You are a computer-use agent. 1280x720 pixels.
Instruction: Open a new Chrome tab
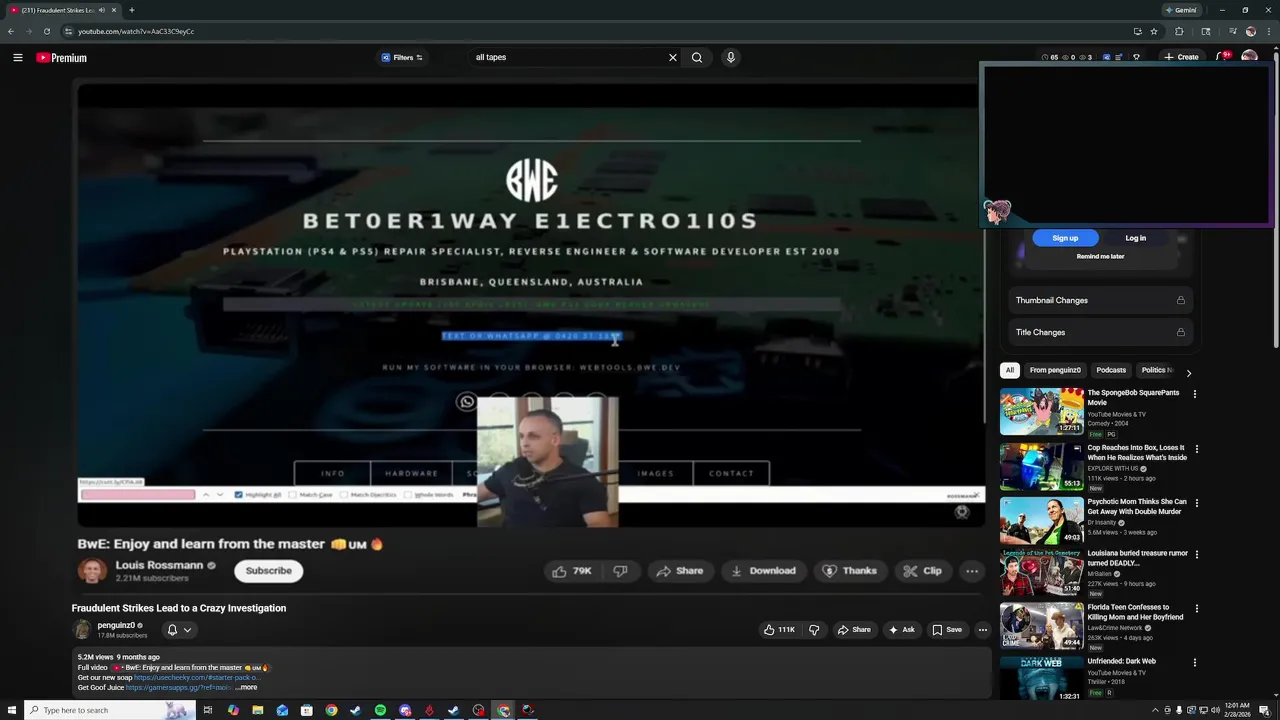131,10
